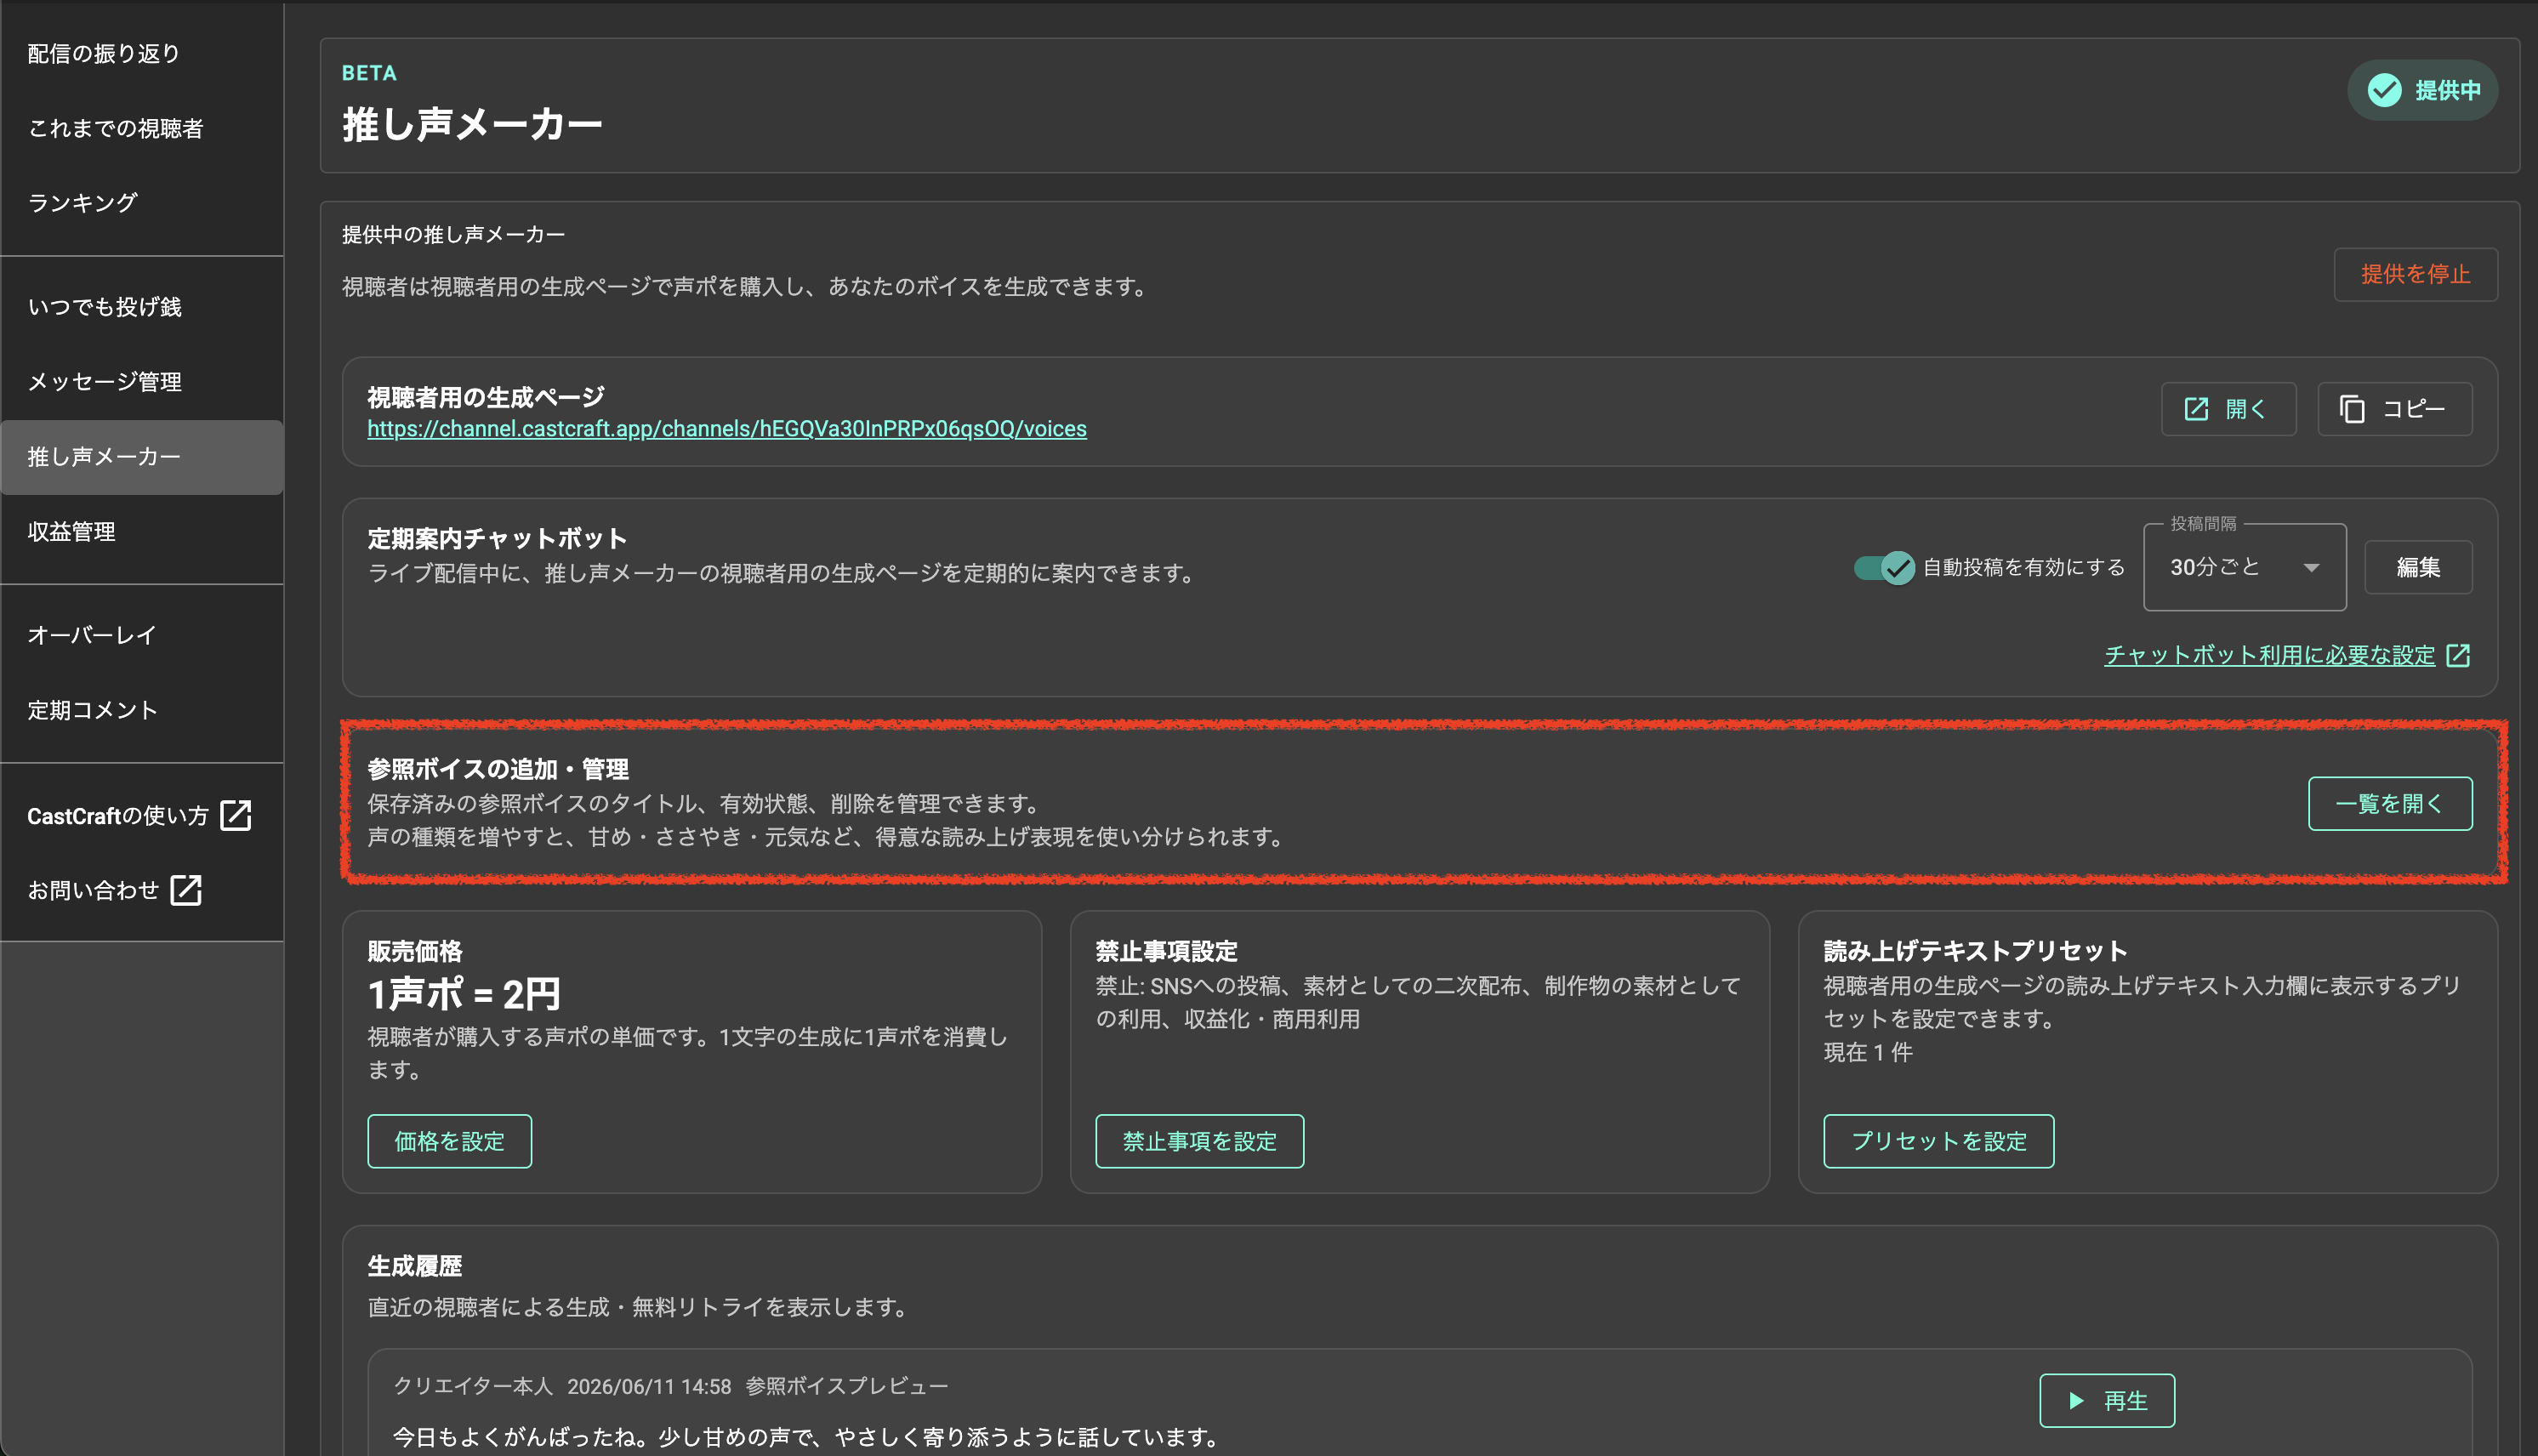Click クリエイター本人 2026/06/11 14:58 entry text
Viewport: 2538px width, 1456px height.
click(562, 1386)
